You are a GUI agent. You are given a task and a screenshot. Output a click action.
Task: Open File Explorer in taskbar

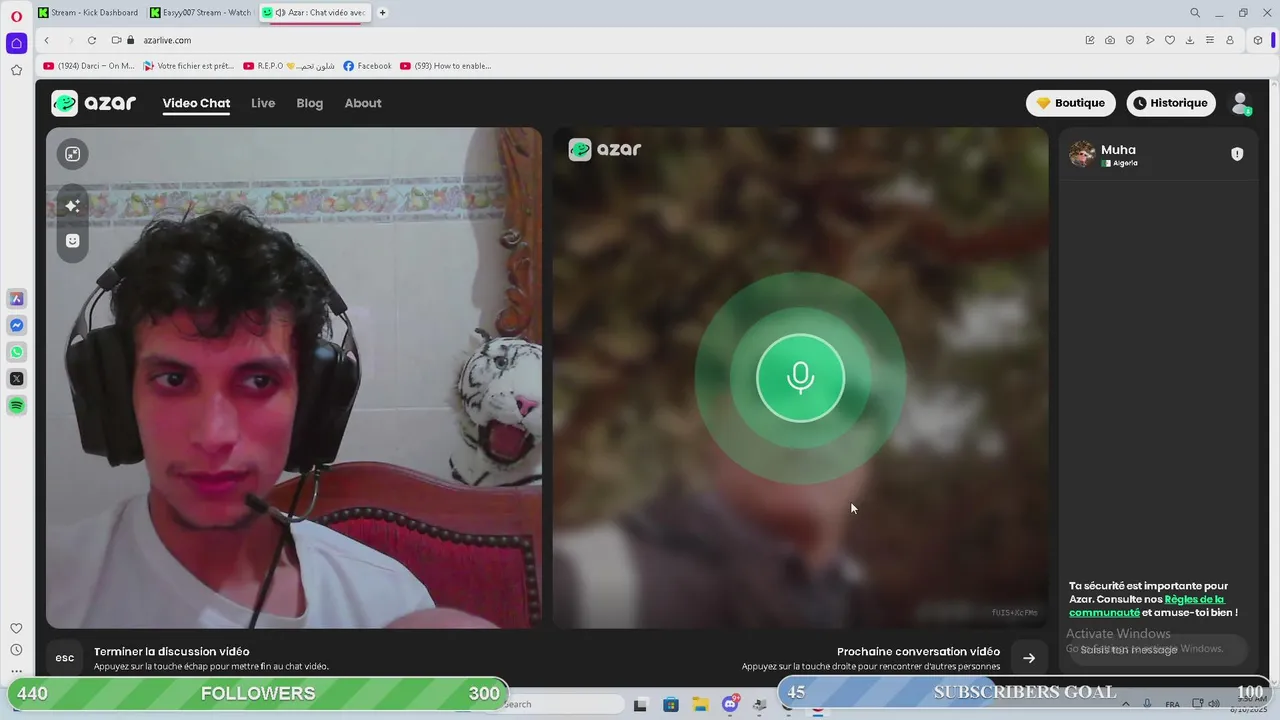[x=701, y=705]
